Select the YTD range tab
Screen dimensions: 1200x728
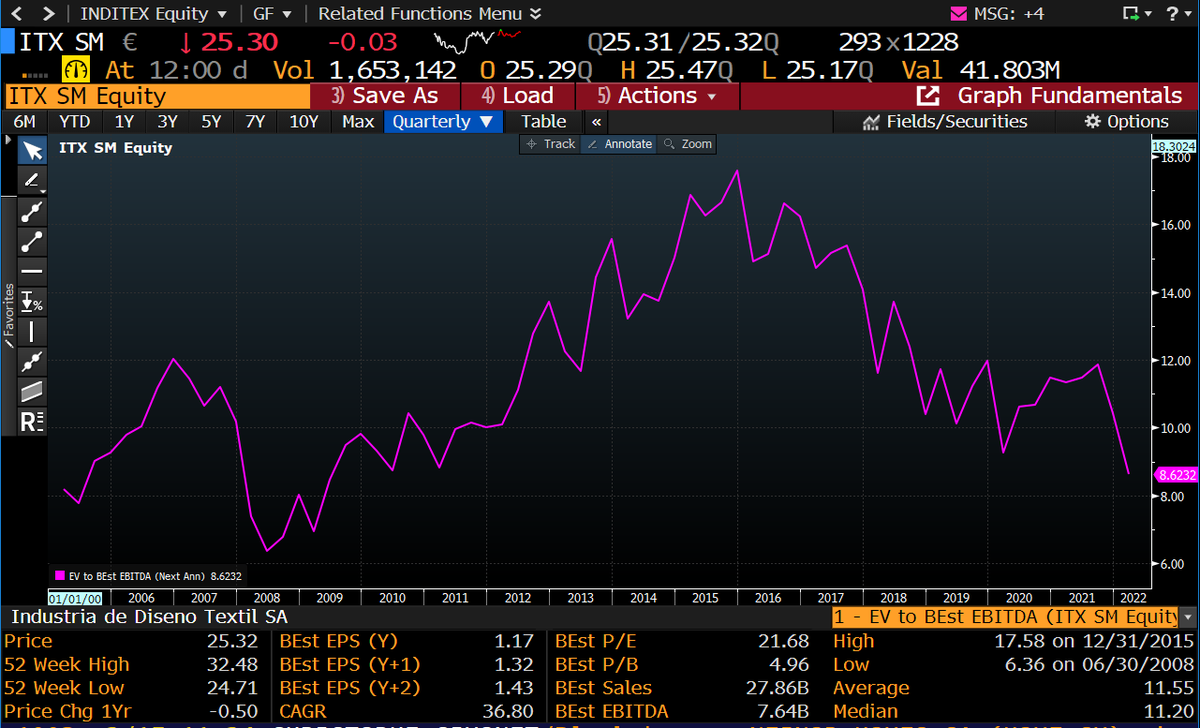[x=75, y=122]
